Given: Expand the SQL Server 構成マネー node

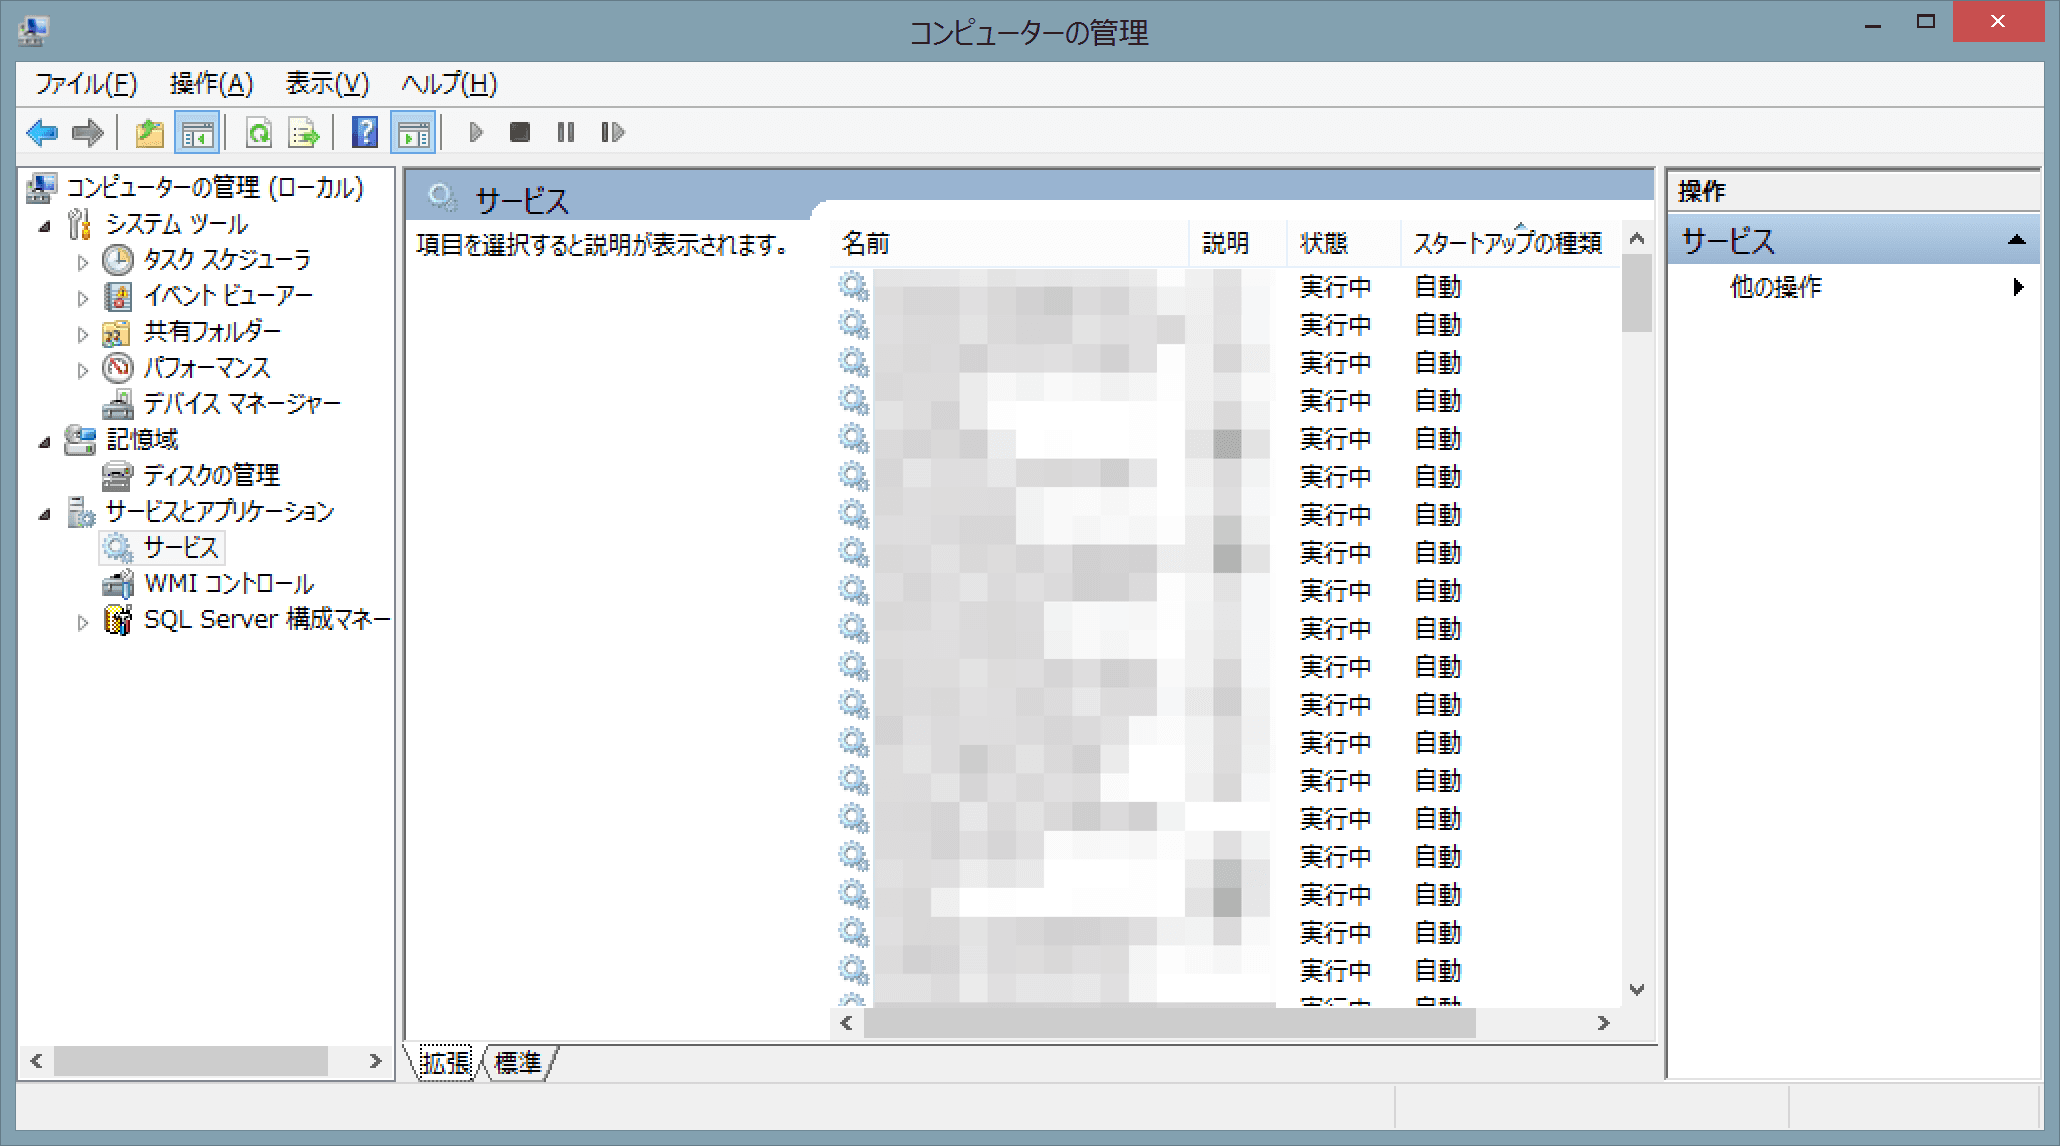Looking at the screenshot, I should pos(84,620).
